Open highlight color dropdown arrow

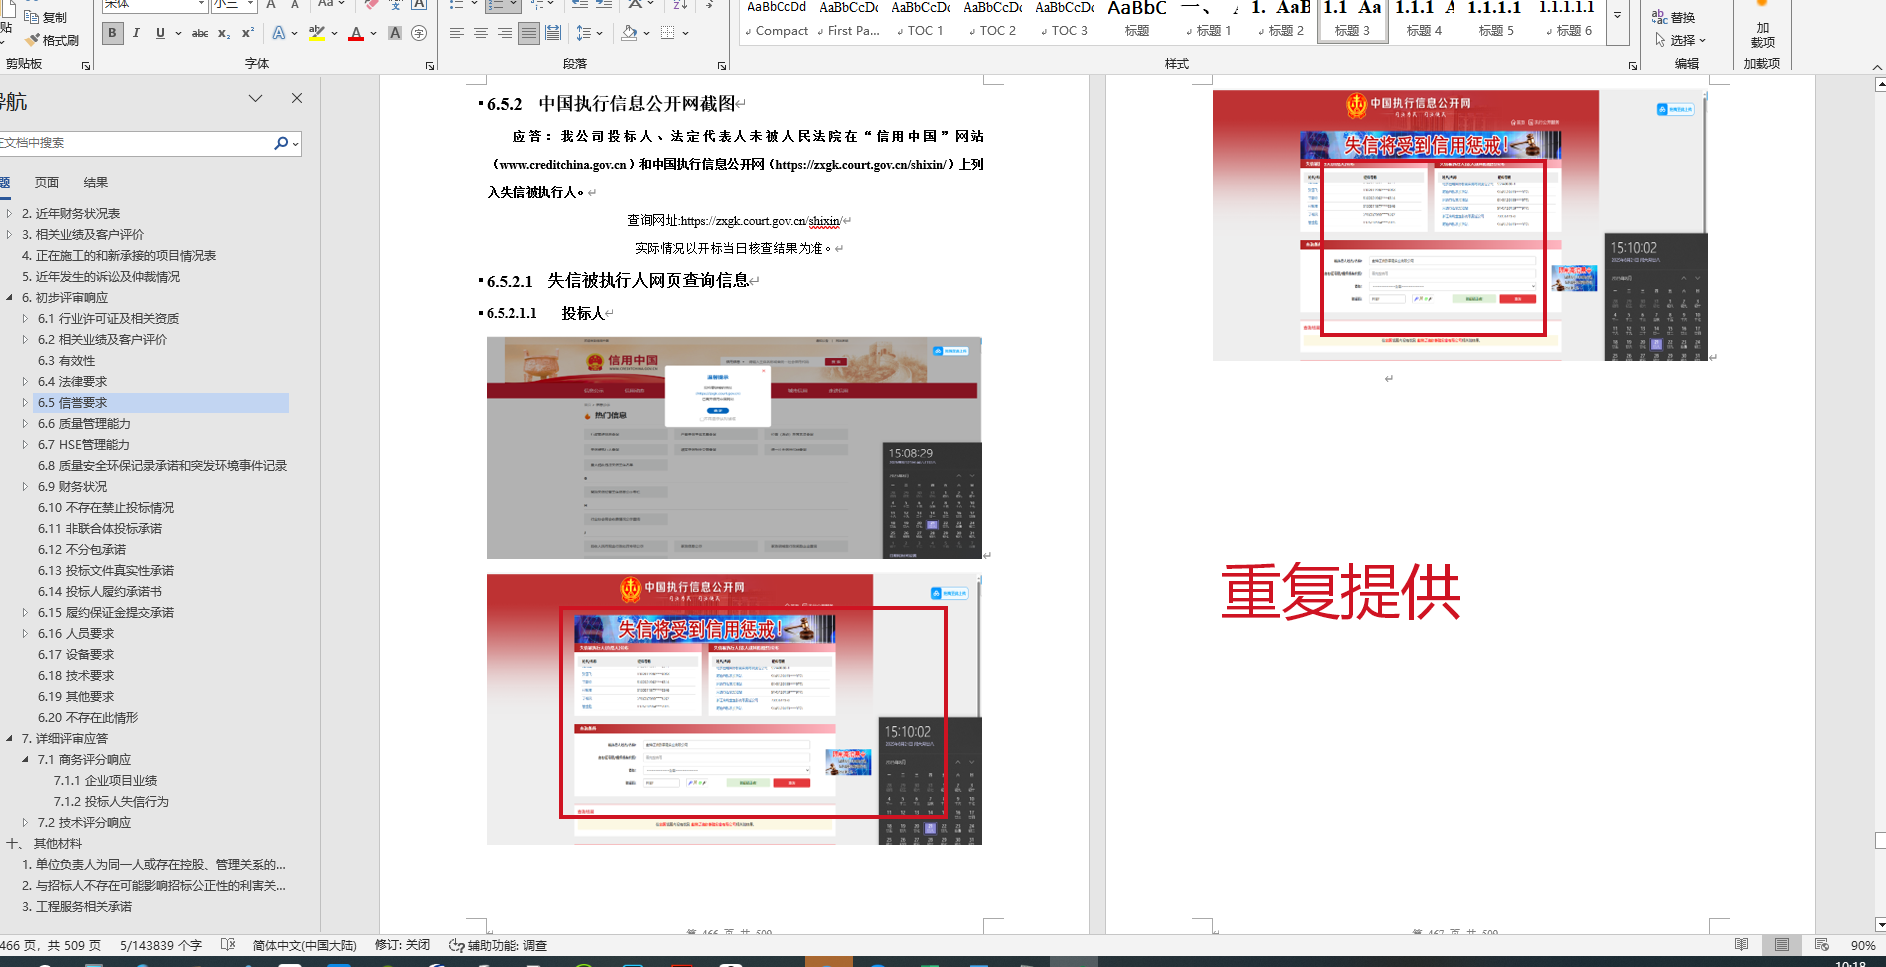pos(334,33)
